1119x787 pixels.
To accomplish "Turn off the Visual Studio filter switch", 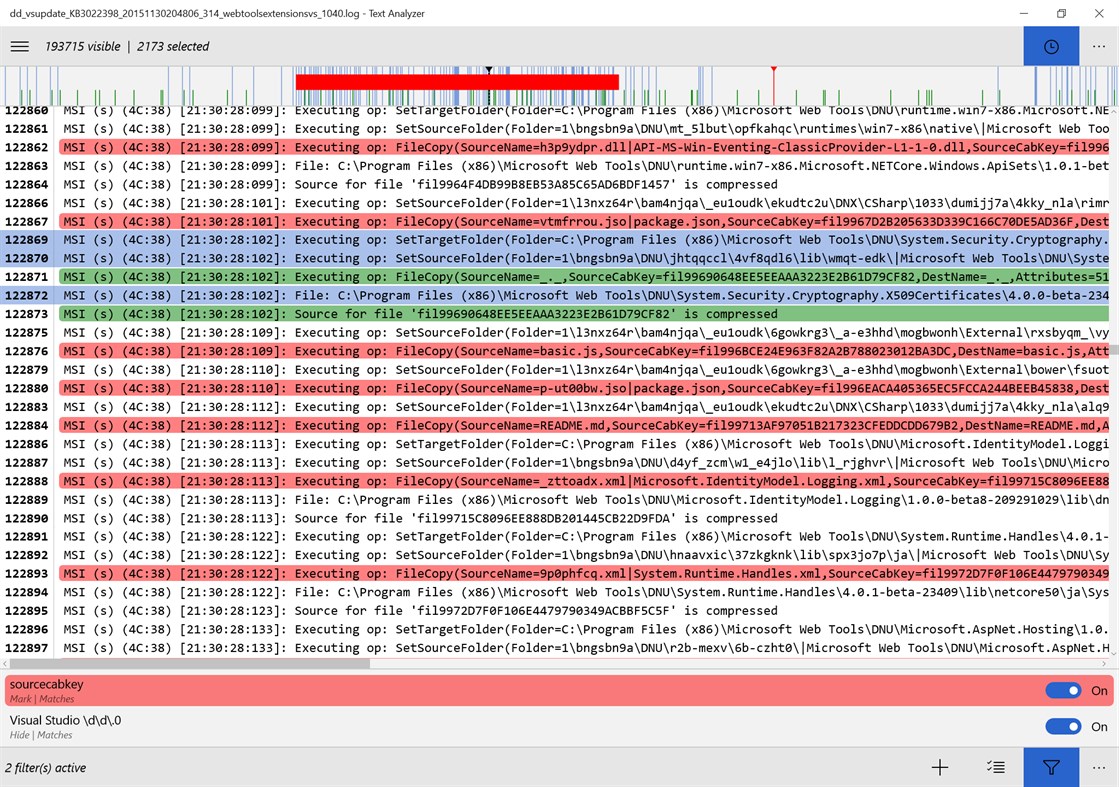I will (1063, 726).
